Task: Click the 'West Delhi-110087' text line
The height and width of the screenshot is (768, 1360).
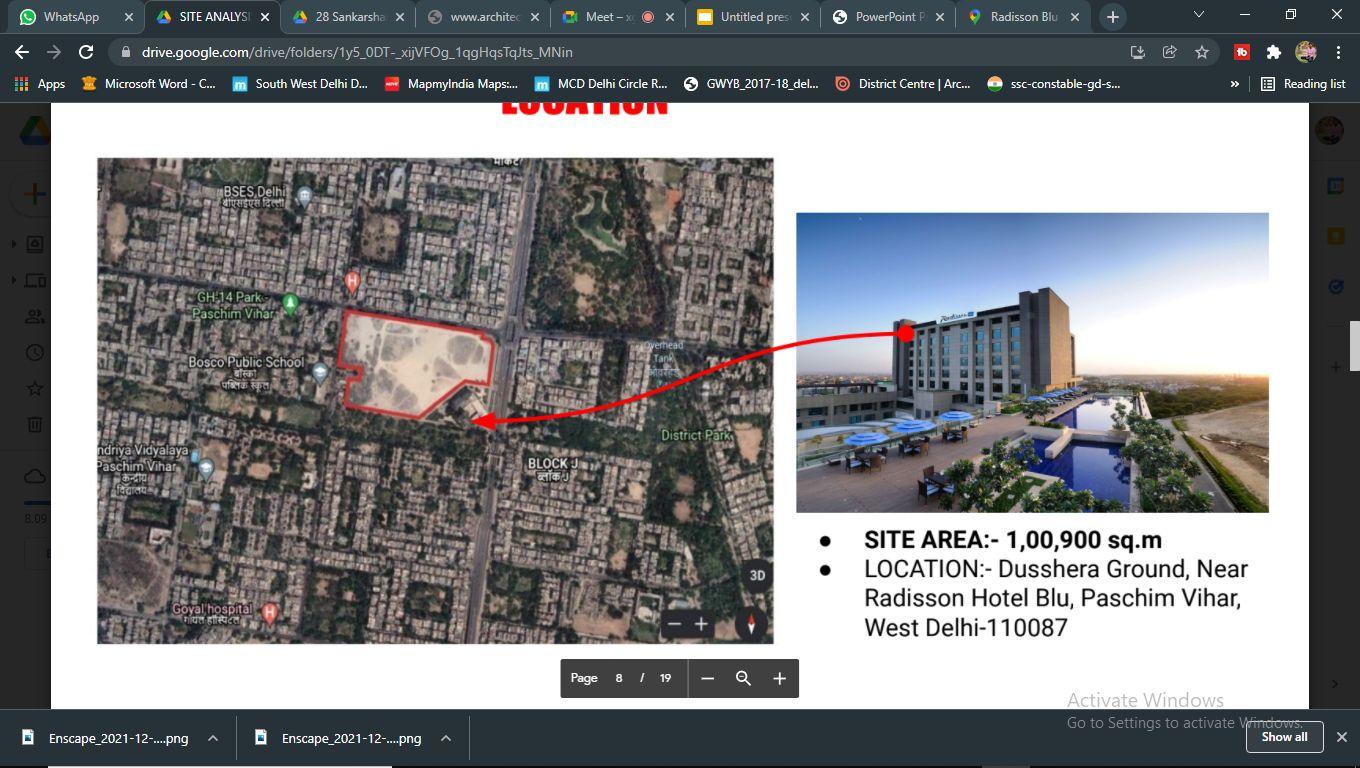Action: tap(966, 628)
